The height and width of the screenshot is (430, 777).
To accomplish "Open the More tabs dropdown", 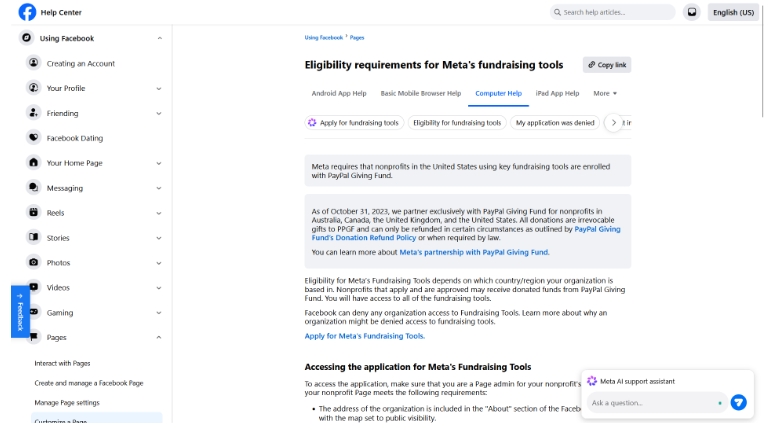I will click(605, 93).
